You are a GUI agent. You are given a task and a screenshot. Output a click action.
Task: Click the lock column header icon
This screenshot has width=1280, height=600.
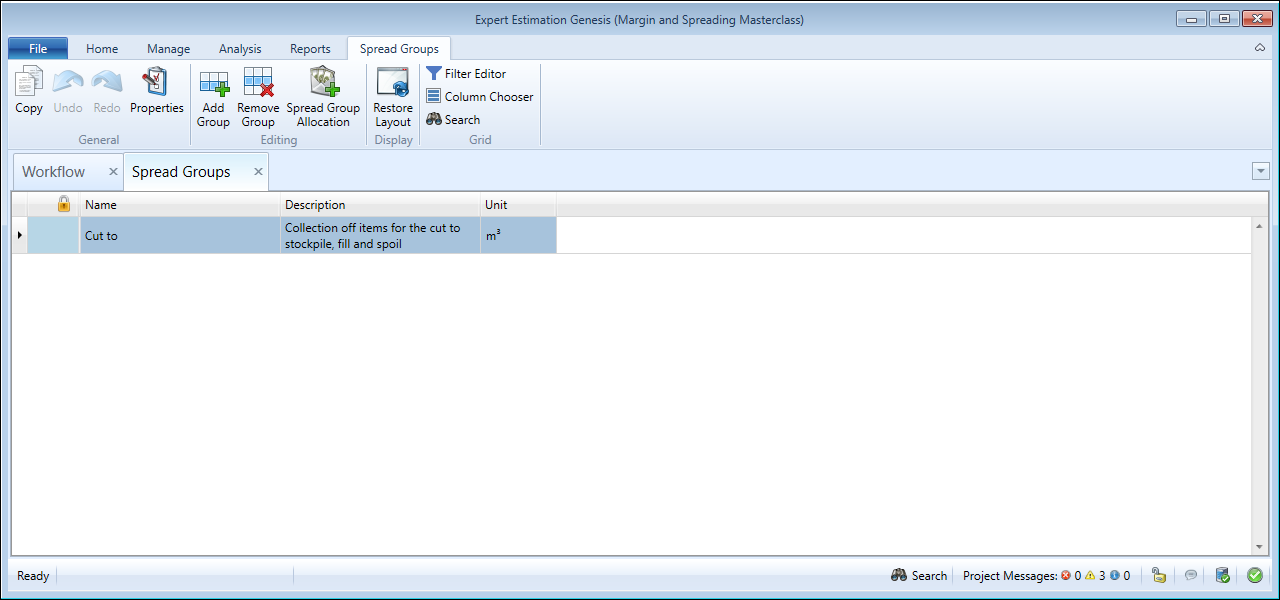[x=64, y=204]
